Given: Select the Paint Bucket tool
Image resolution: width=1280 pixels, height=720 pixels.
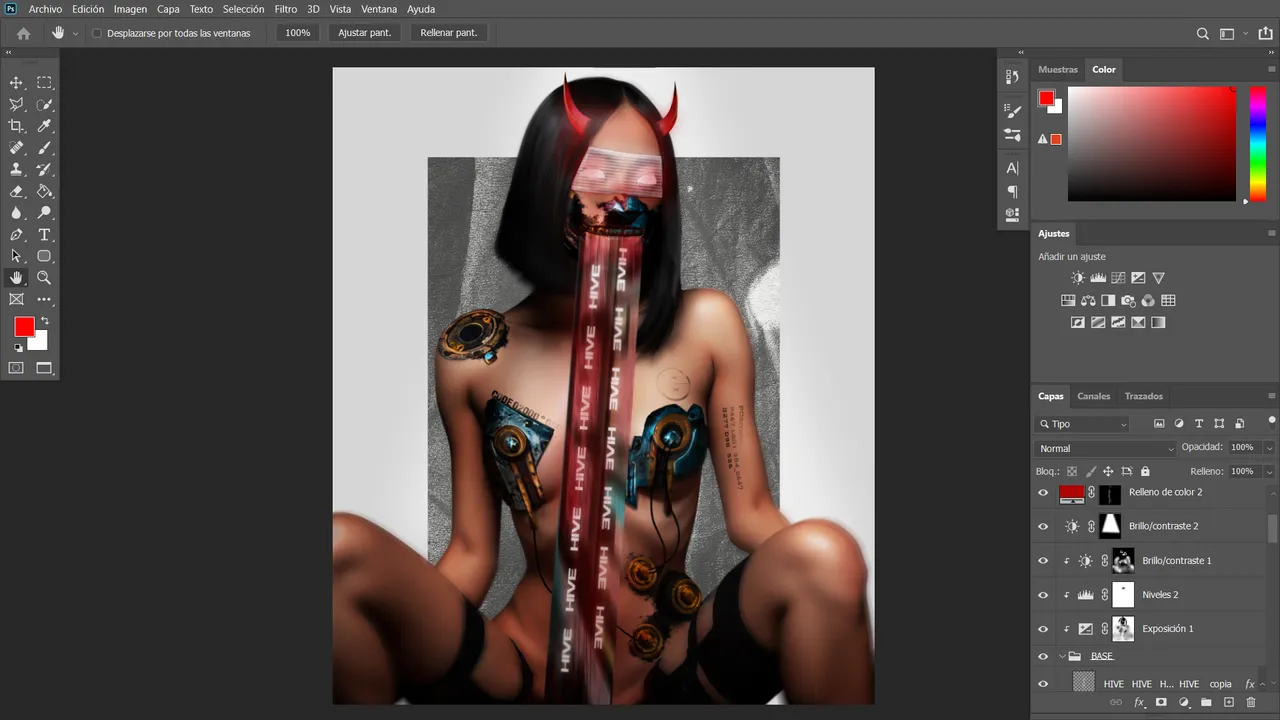Looking at the screenshot, I should tap(44, 191).
